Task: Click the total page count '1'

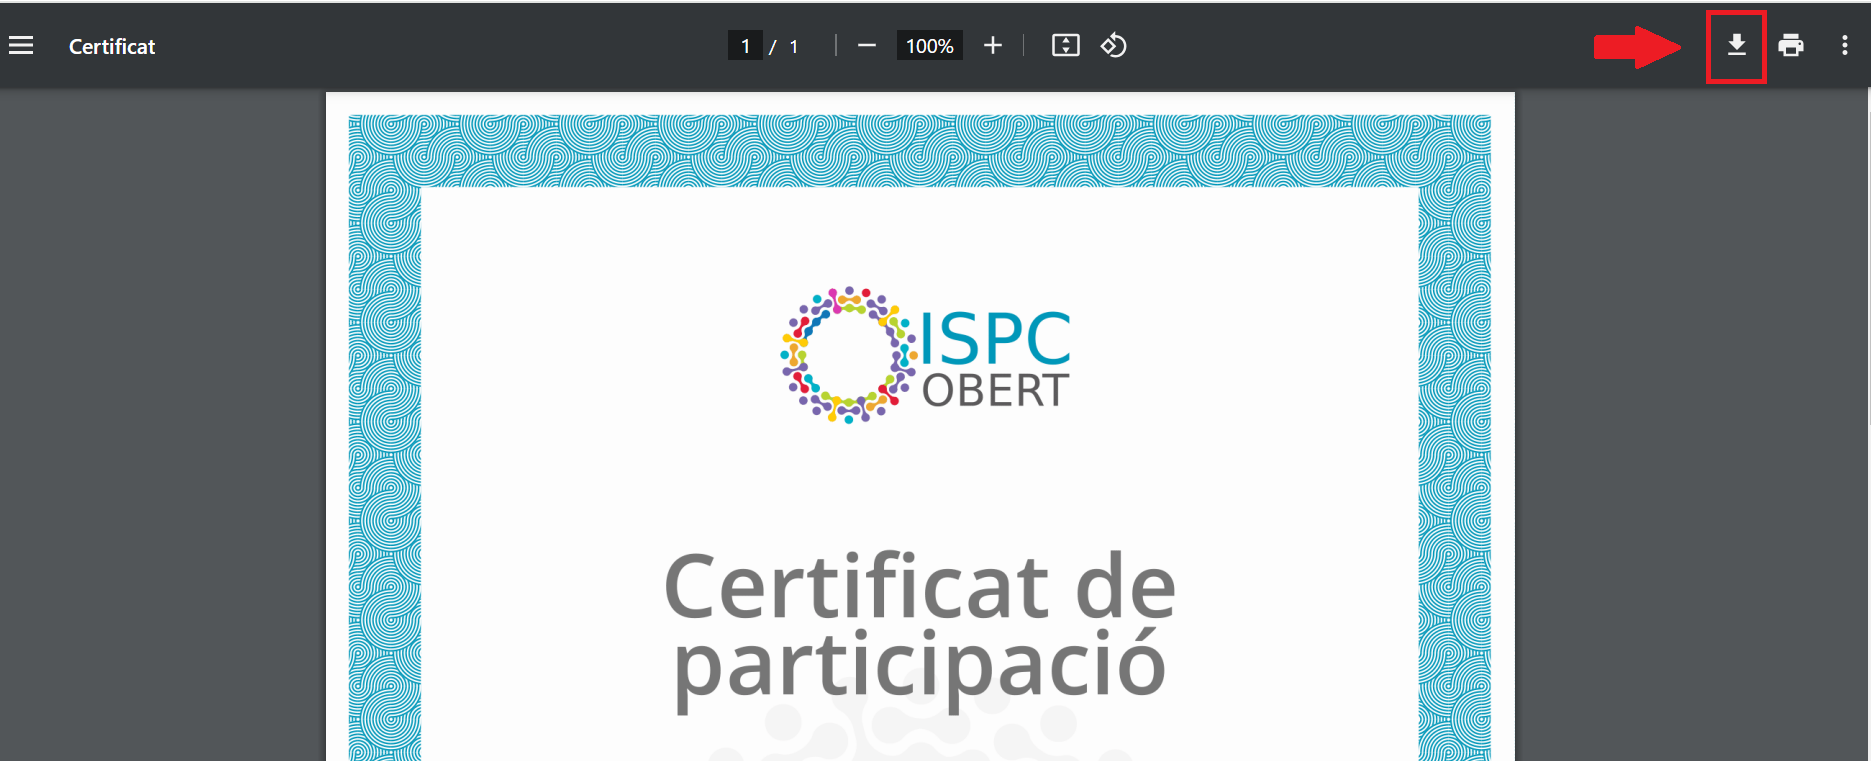Action: click(794, 47)
